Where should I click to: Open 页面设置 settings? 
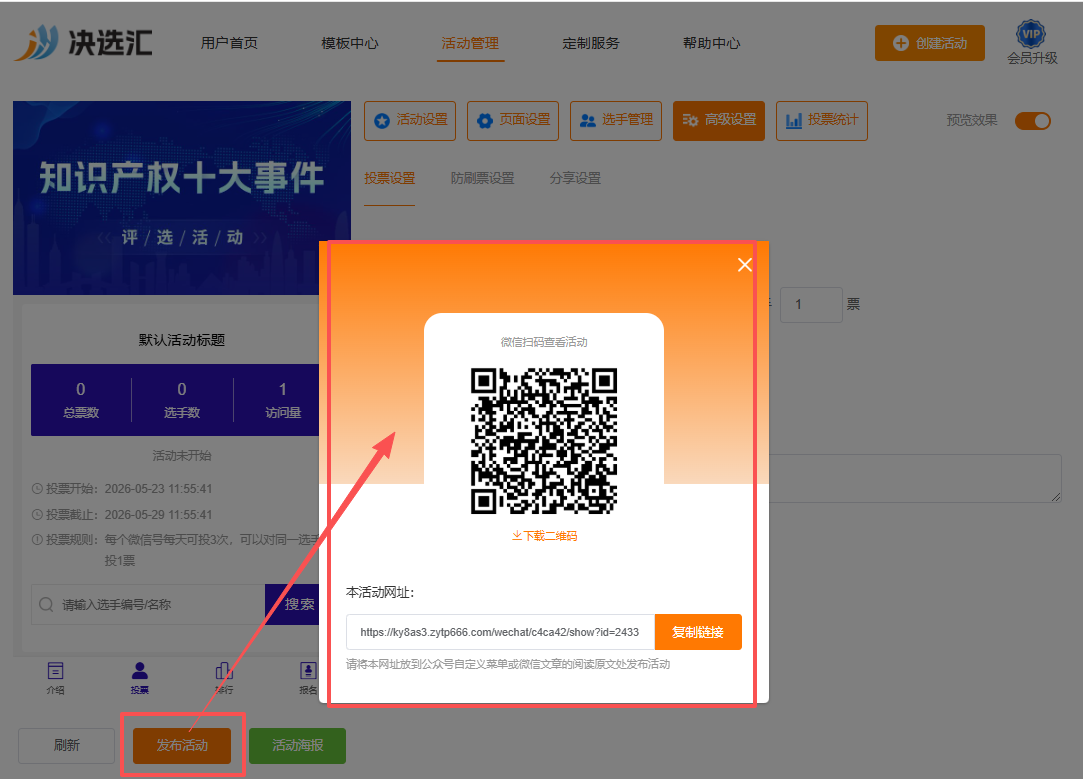(x=513, y=121)
